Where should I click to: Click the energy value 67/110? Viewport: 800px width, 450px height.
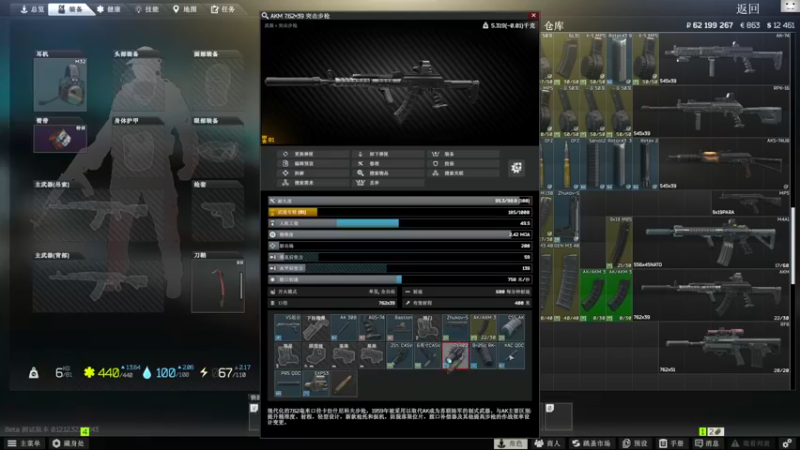(228, 373)
